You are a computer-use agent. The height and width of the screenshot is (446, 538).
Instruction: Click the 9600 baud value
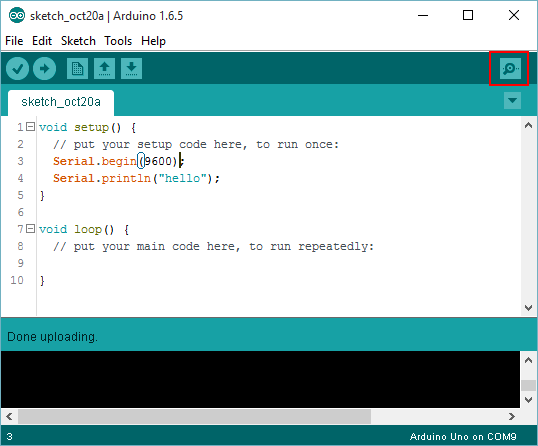click(158, 161)
